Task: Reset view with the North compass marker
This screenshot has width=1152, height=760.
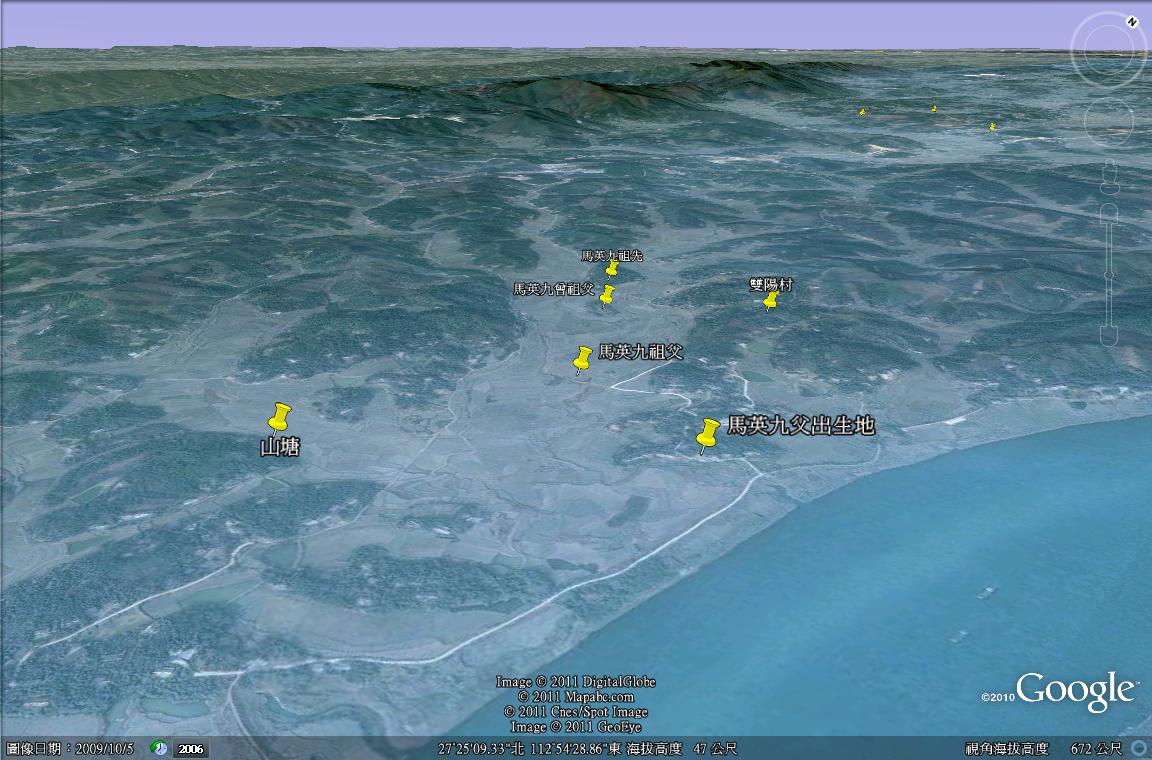Action: pyautogui.click(x=1132, y=20)
